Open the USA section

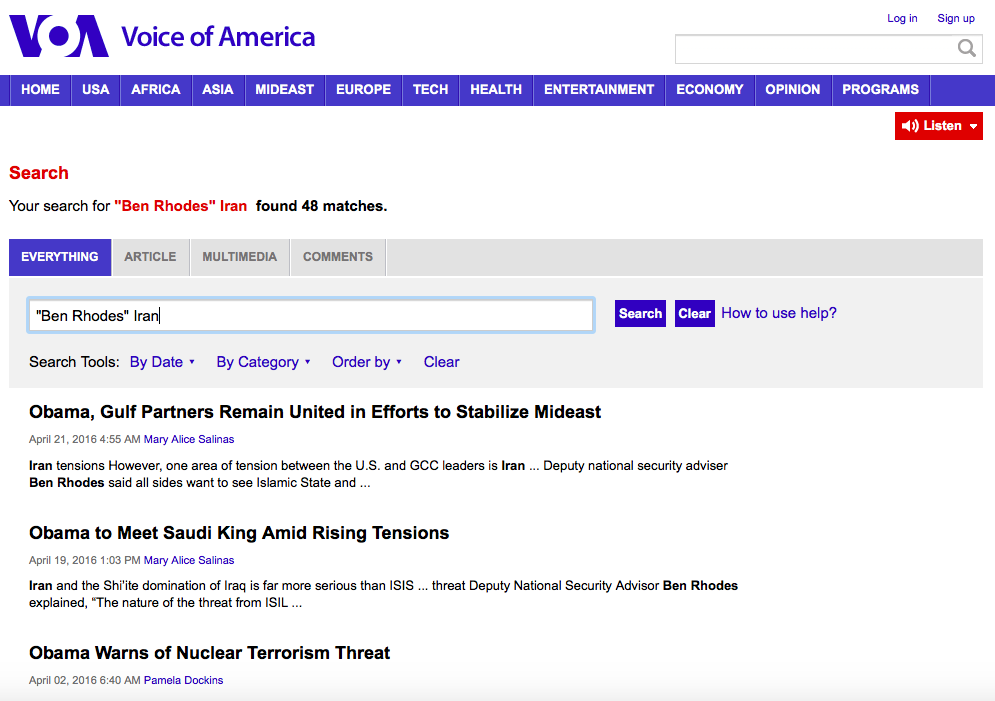[x=95, y=89]
